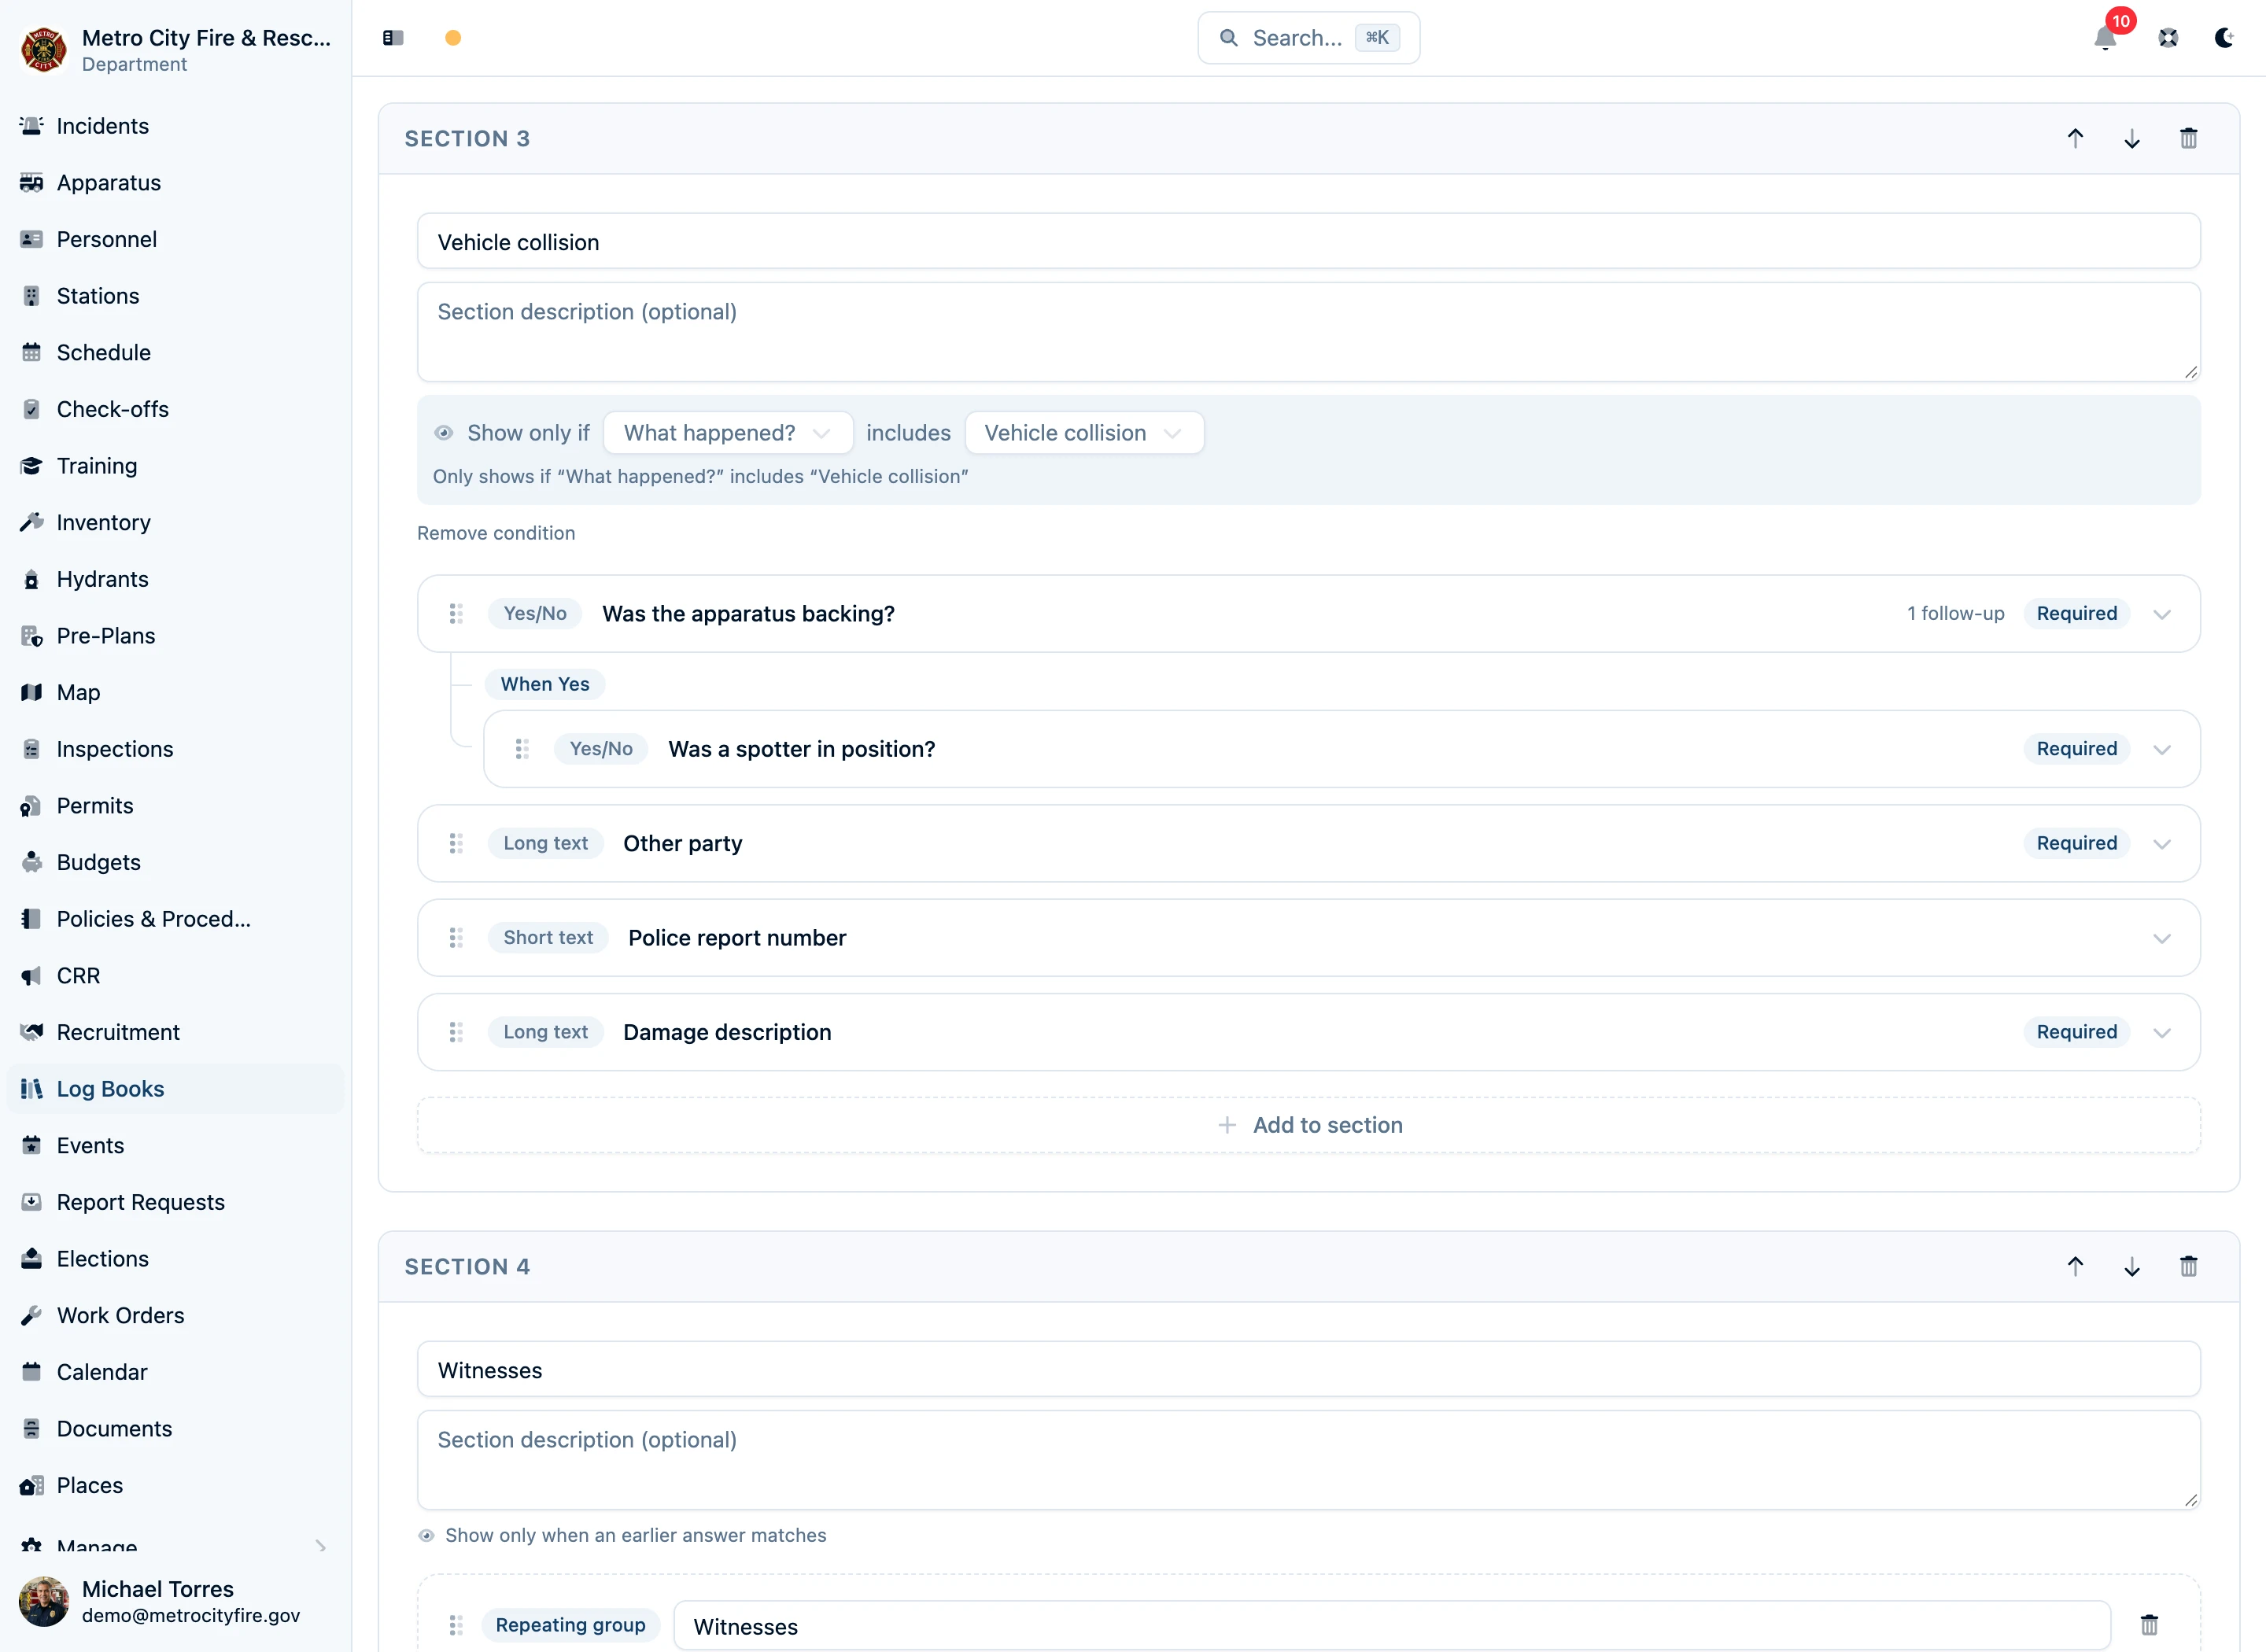Click the Incidents siren icon in the sidebar
The image size is (2266, 1652).
coord(32,126)
